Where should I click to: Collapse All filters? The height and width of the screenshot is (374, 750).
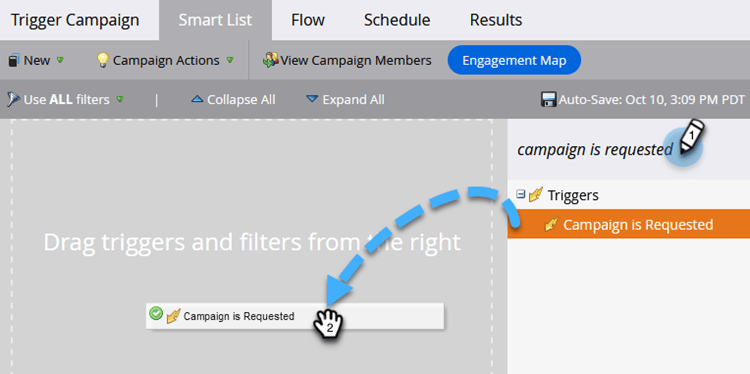(x=233, y=99)
